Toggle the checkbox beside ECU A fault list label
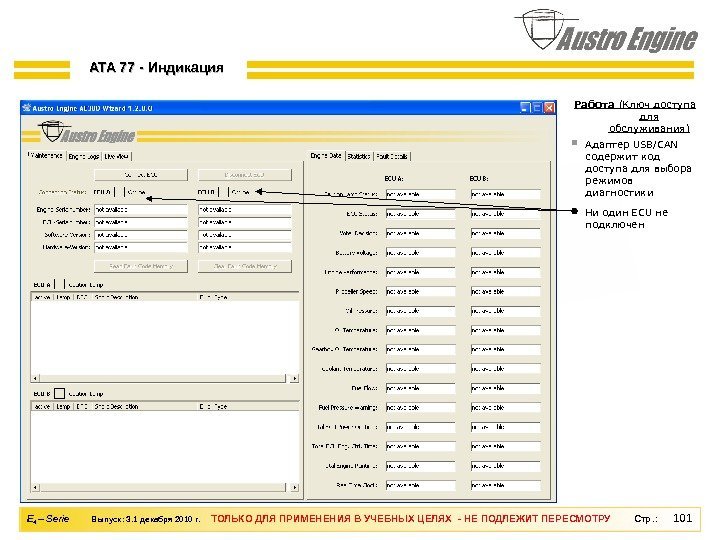The image size is (720, 540). pyautogui.click(x=60, y=284)
